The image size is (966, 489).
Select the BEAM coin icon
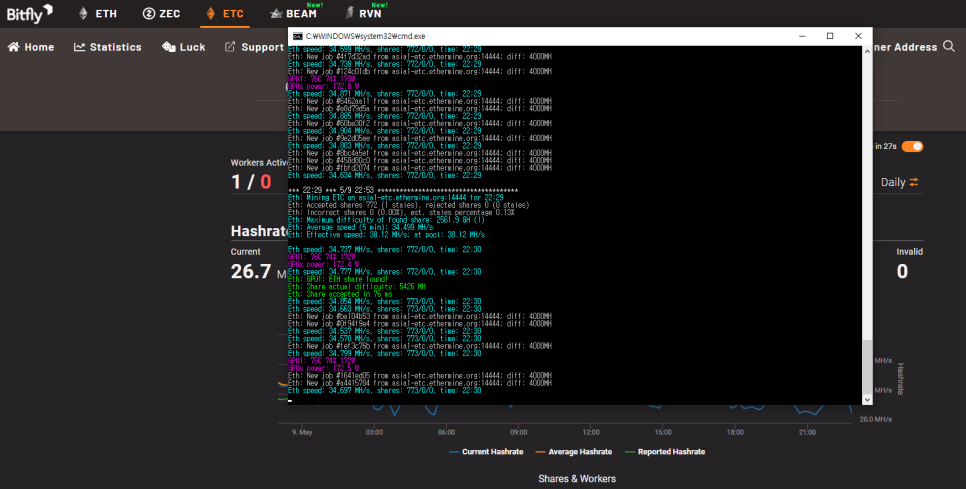click(x=277, y=14)
